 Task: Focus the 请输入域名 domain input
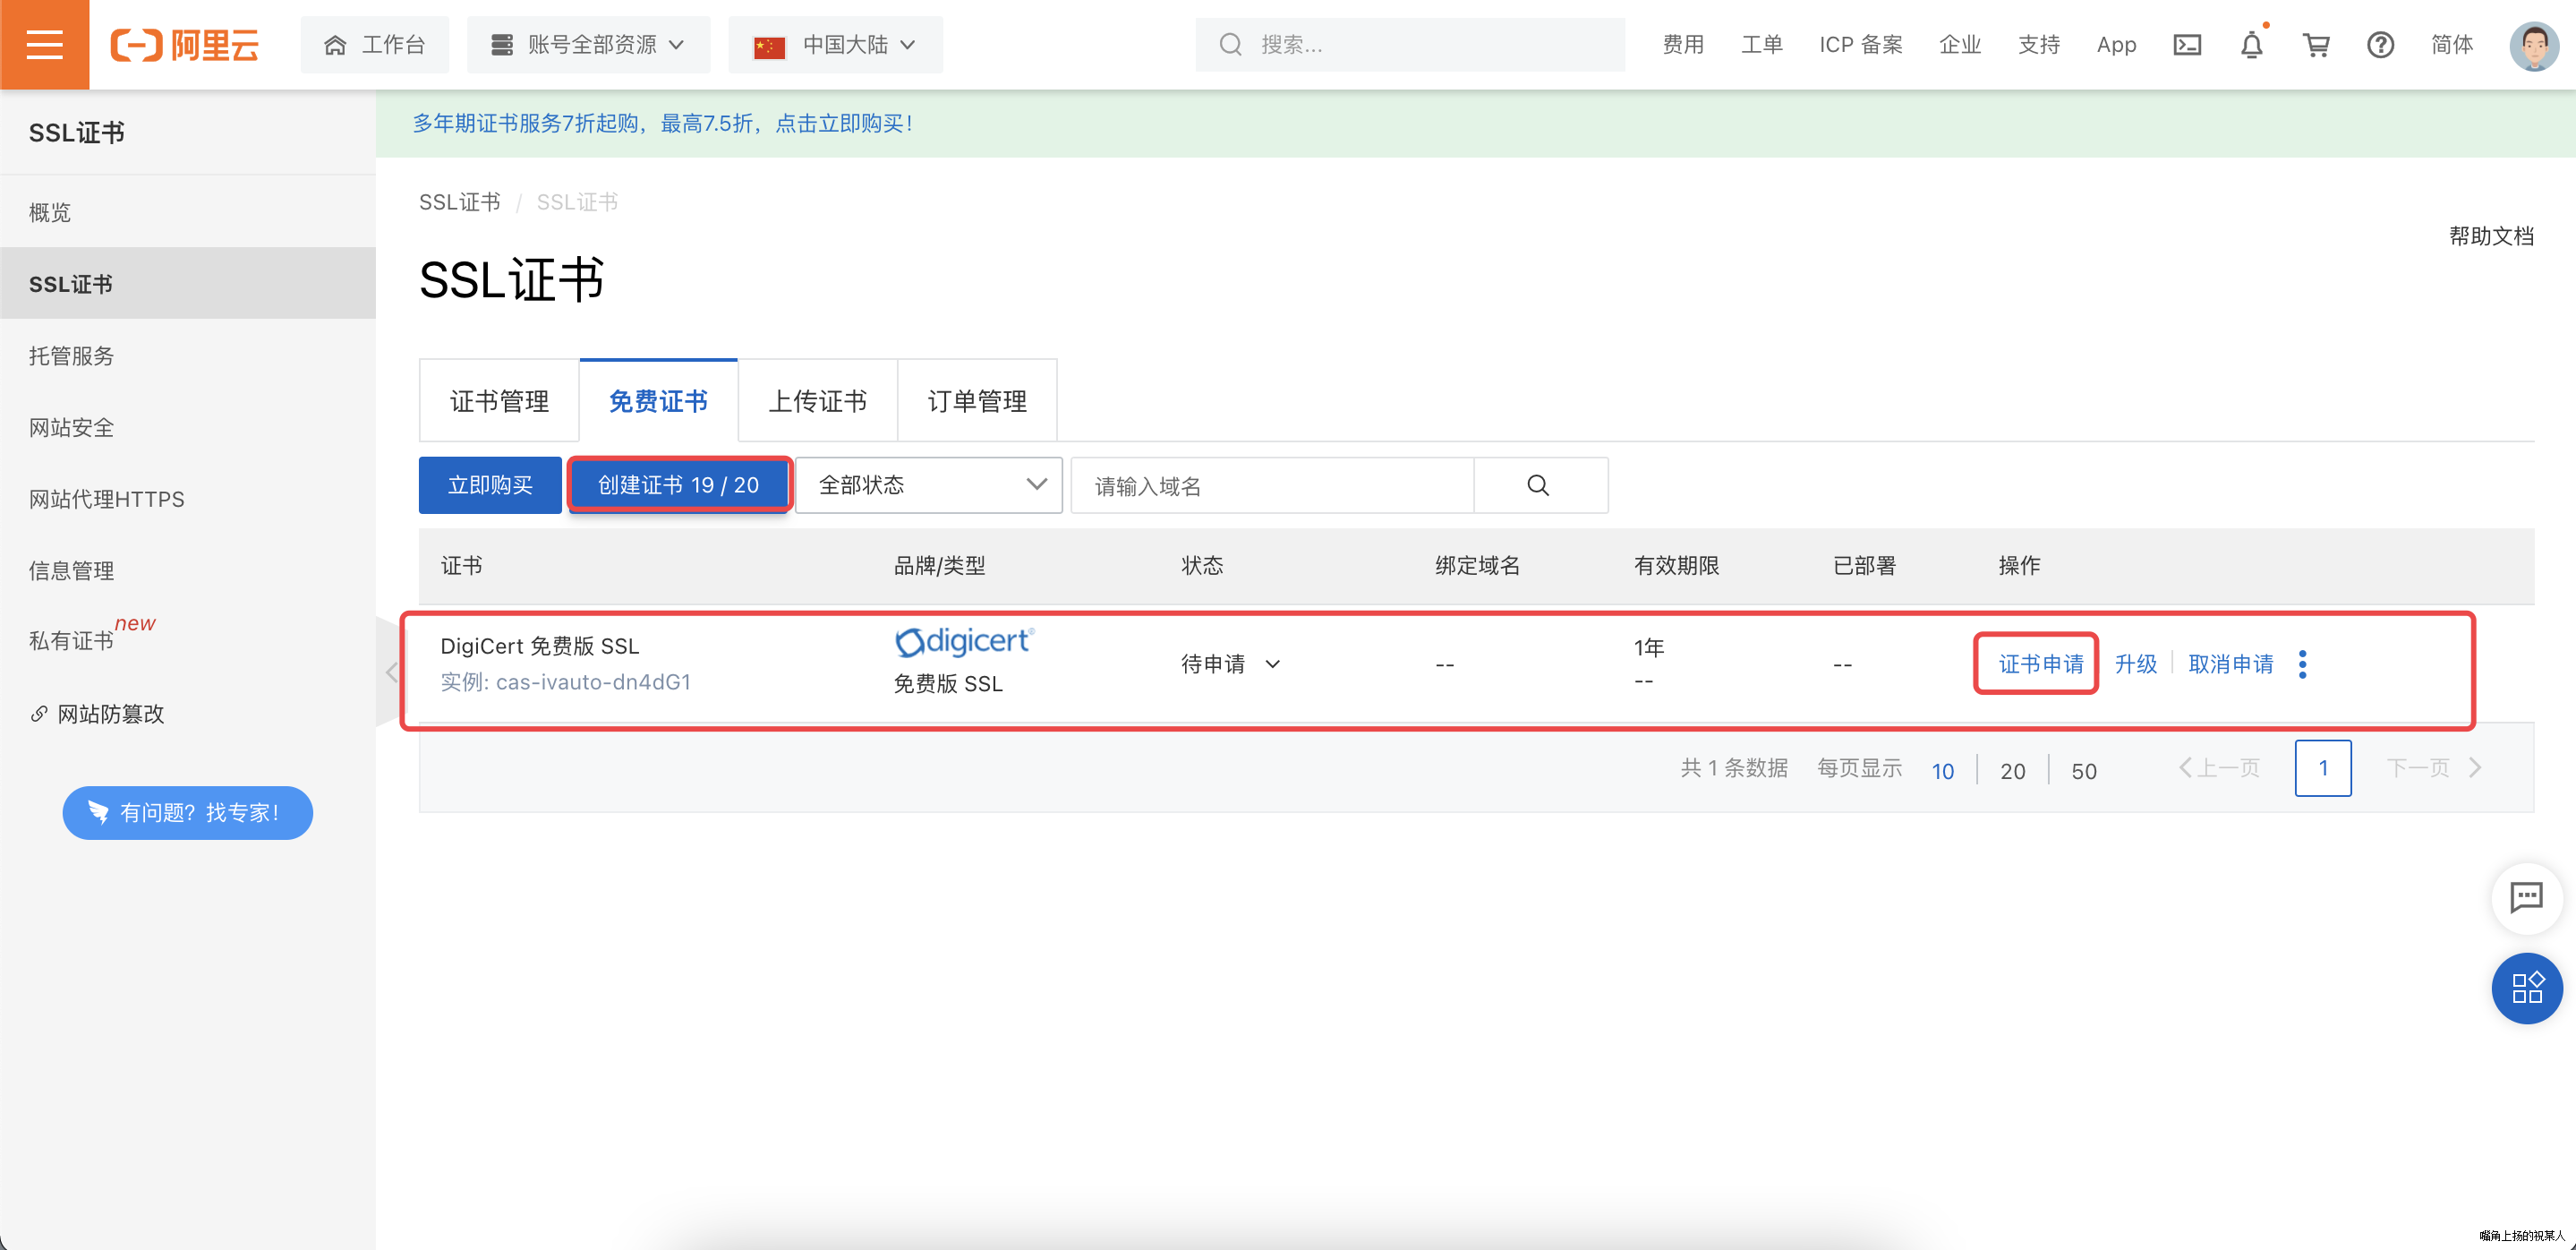click(1273, 485)
